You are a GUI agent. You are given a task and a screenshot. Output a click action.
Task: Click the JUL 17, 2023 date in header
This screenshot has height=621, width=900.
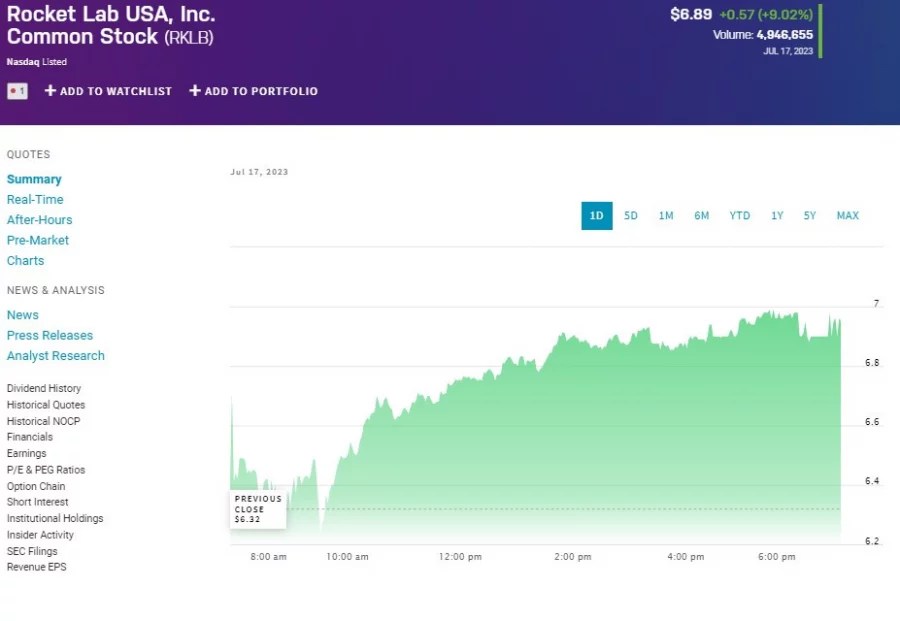click(x=788, y=51)
